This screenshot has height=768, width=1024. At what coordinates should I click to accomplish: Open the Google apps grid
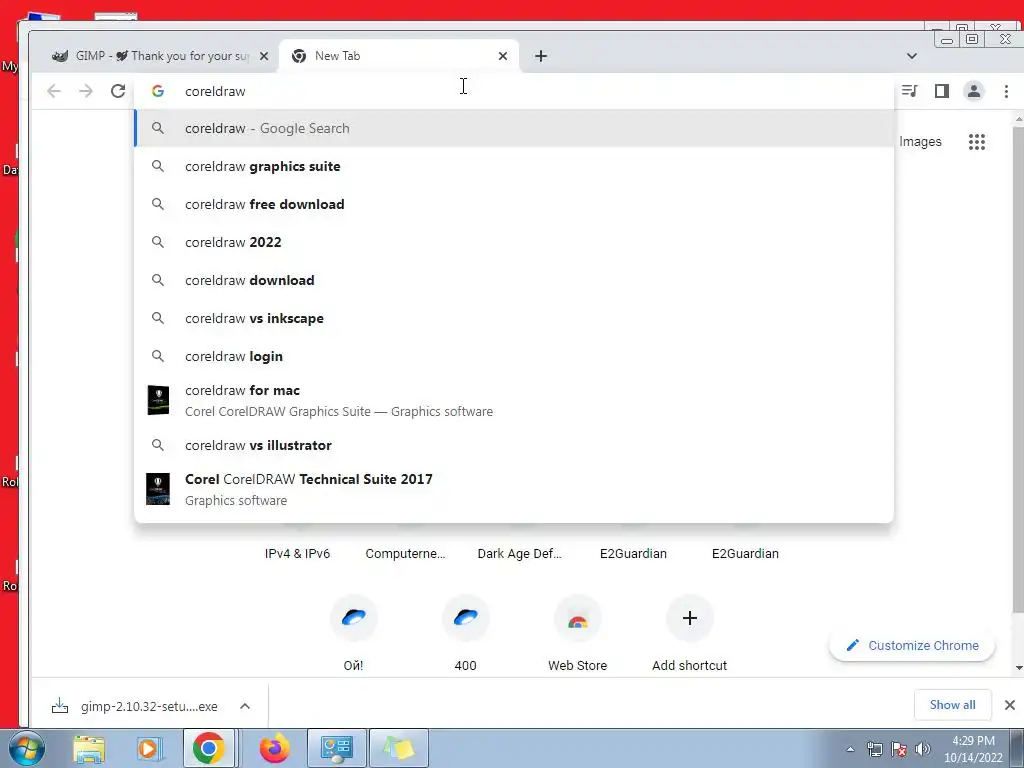point(977,142)
